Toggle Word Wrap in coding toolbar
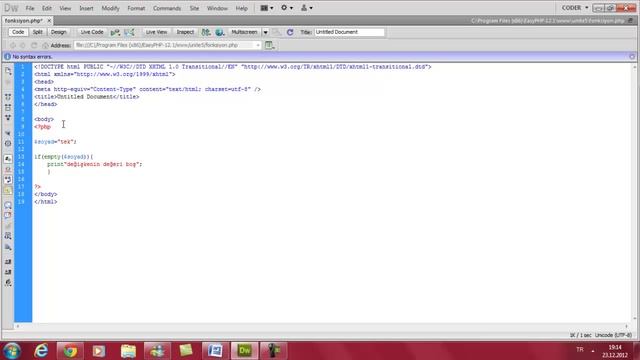This screenshot has height=360, width=640. [x=8, y=180]
